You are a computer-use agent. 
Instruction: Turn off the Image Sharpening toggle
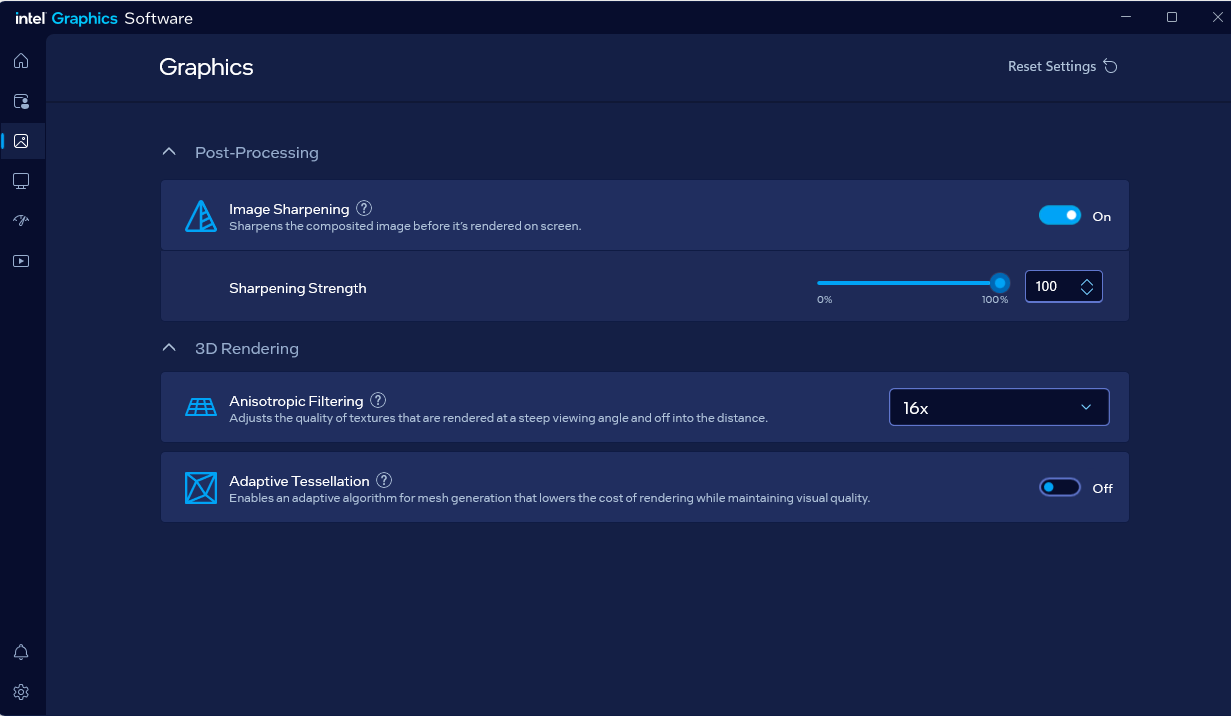pyautogui.click(x=1060, y=216)
